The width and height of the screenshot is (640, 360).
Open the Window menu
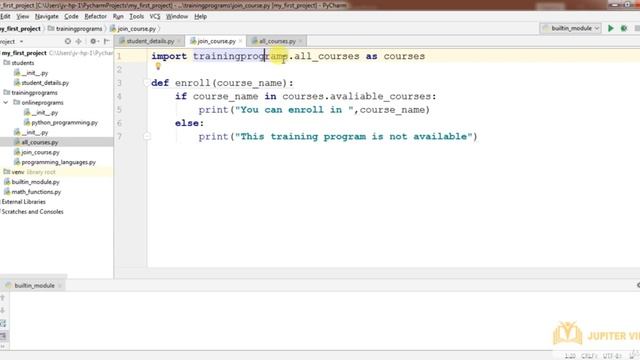pyautogui.click(x=177, y=16)
